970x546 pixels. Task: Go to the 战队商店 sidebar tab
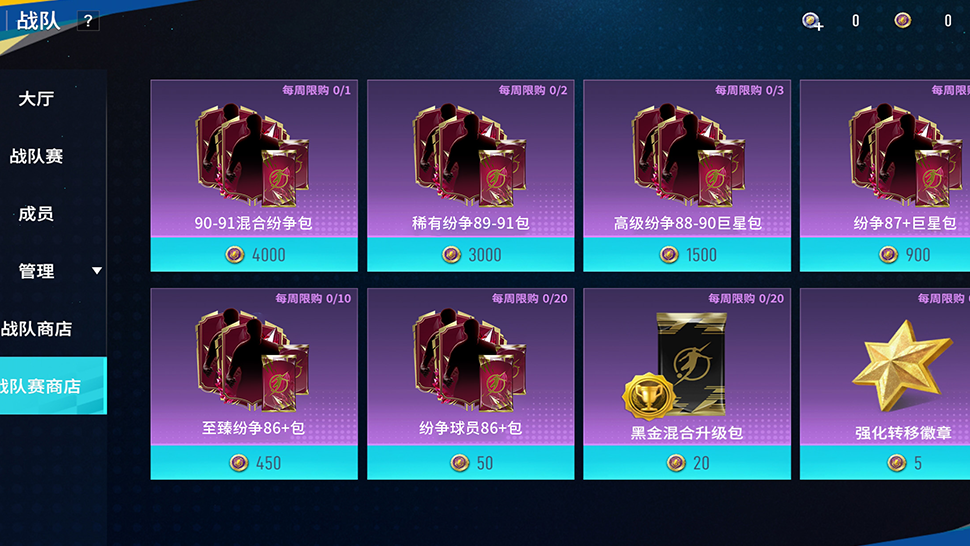(x=36, y=329)
